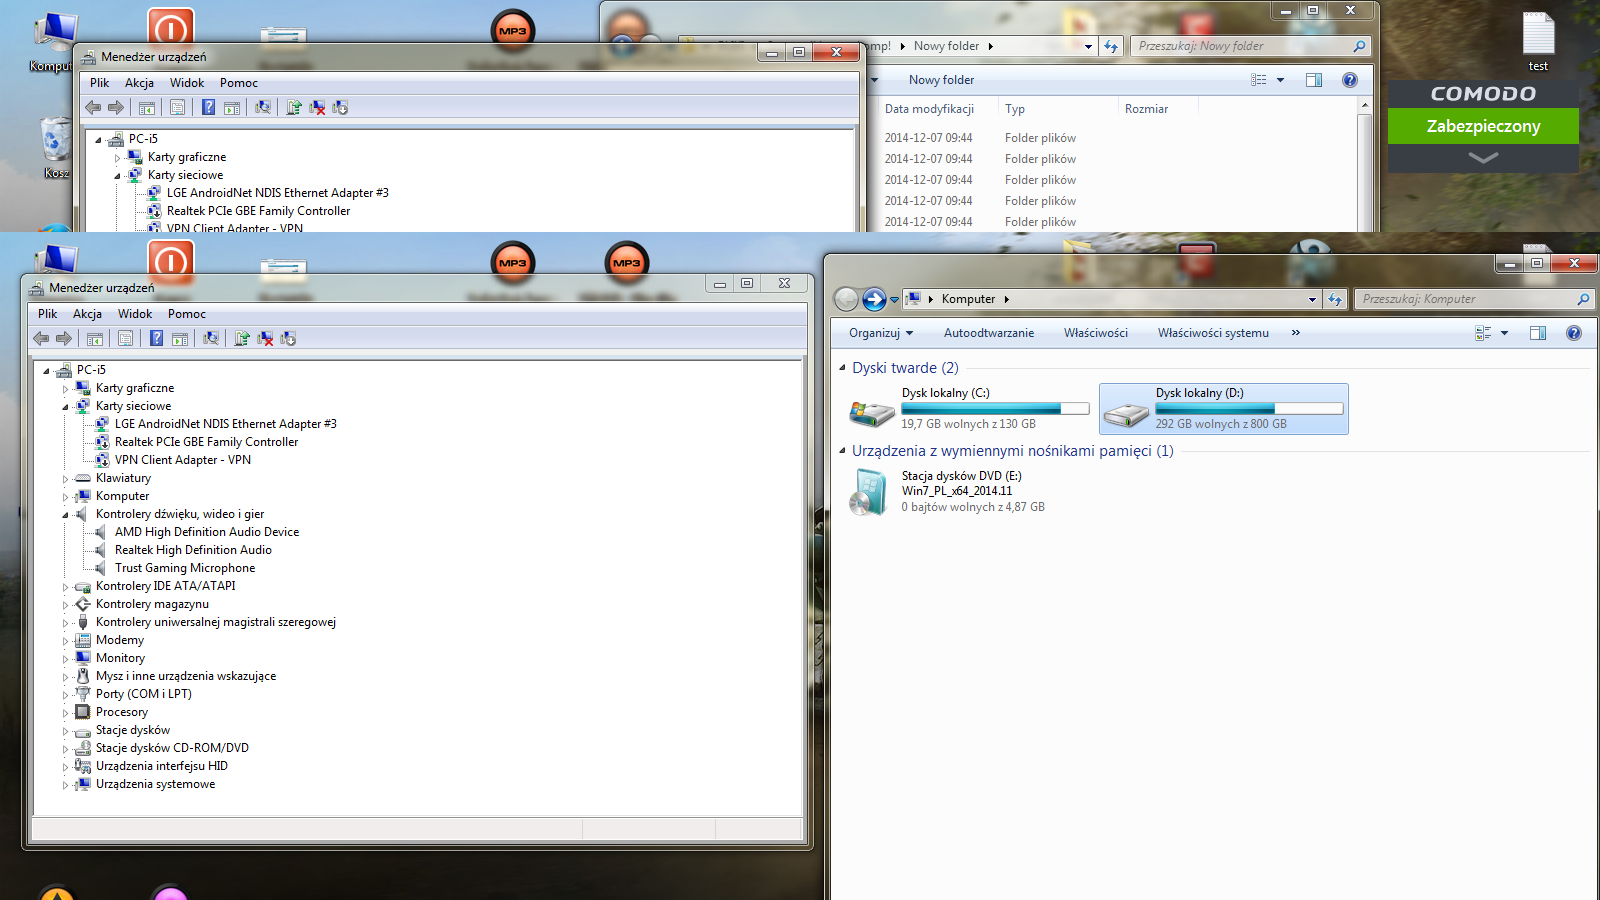1600x900 pixels.
Task: Toggle action pane icon in Device Manager beside Komputer window
Action: tap(180, 339)
